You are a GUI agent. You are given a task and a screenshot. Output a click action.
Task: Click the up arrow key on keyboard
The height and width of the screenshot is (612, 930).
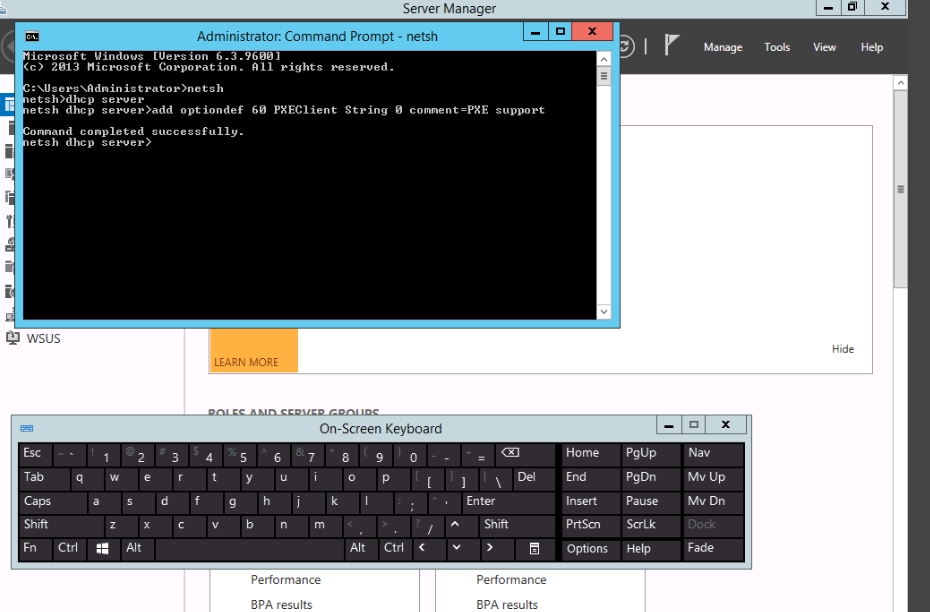(460, 525)
